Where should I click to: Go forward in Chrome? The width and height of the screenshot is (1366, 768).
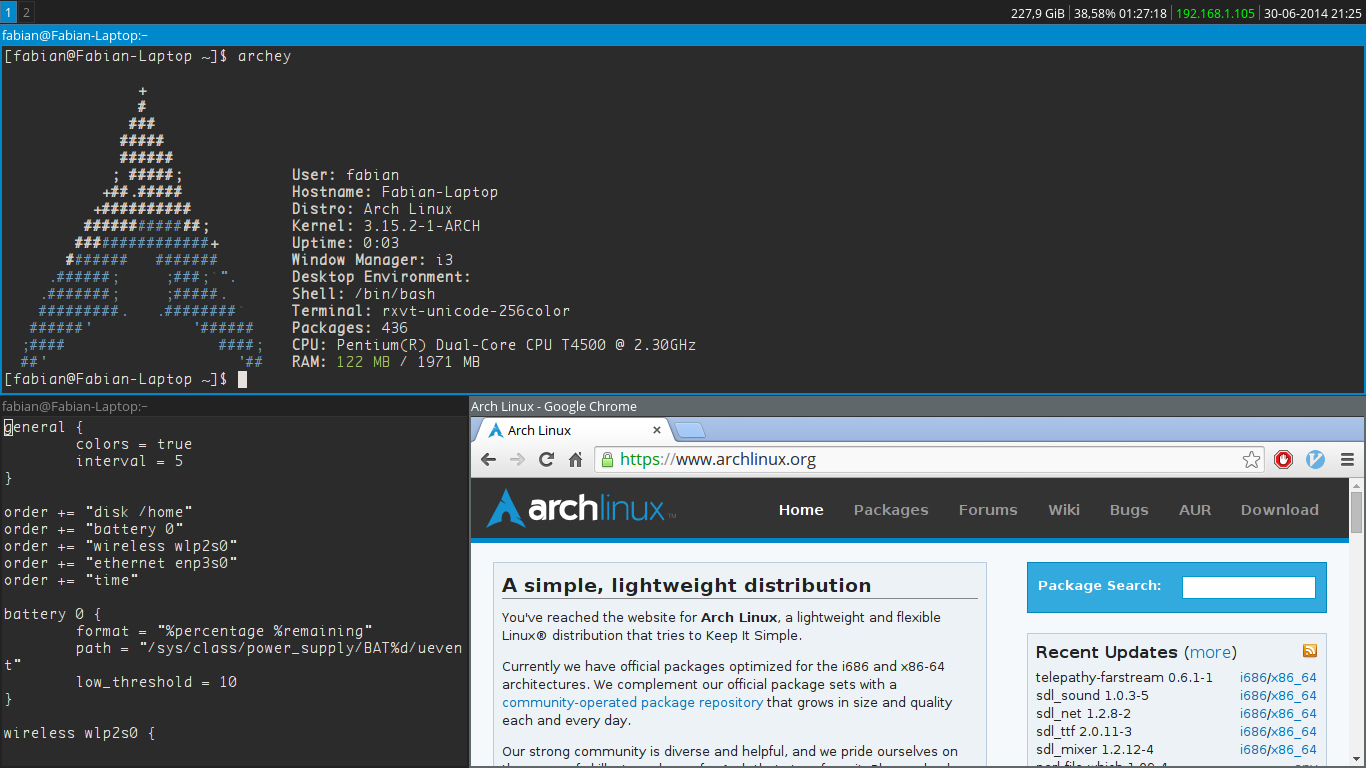click(517, 460)
